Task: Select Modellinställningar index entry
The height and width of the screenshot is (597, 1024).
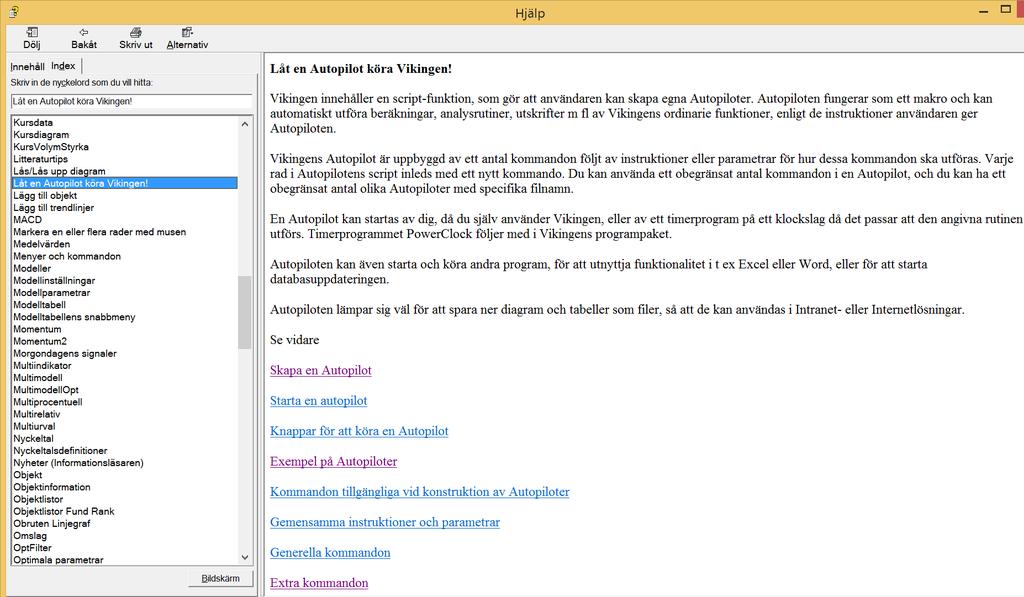Action: 54,280
